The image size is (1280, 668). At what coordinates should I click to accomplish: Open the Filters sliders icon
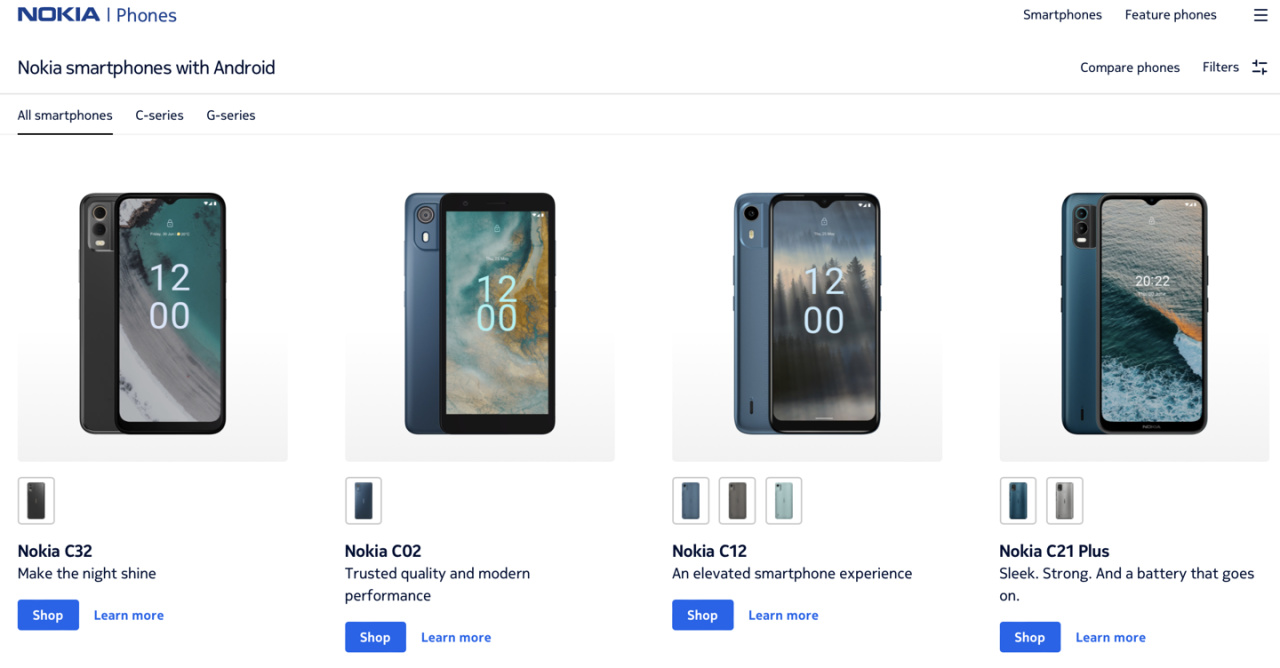1260,67
